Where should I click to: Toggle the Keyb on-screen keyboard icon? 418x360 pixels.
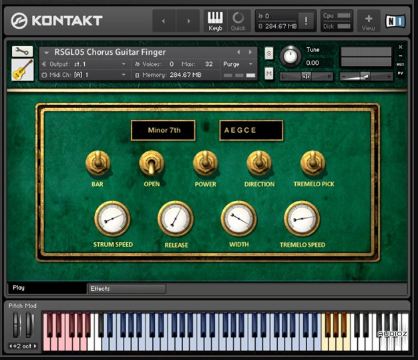click(215, 21)
